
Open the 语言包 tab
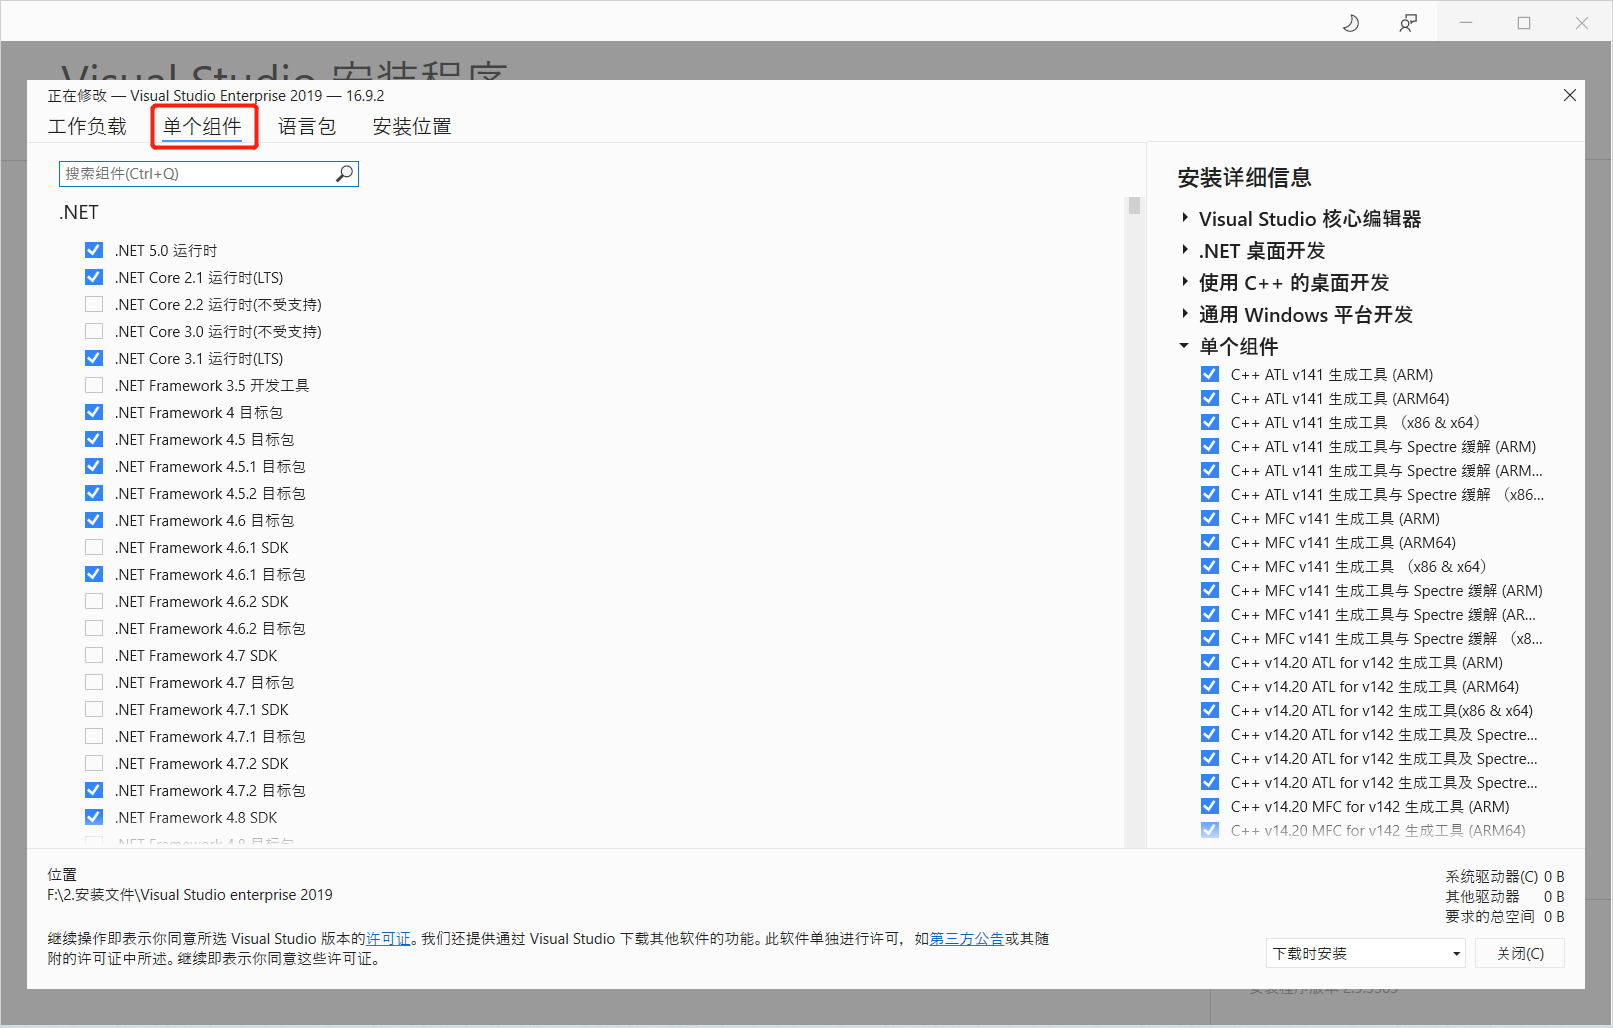click(307, 126)
